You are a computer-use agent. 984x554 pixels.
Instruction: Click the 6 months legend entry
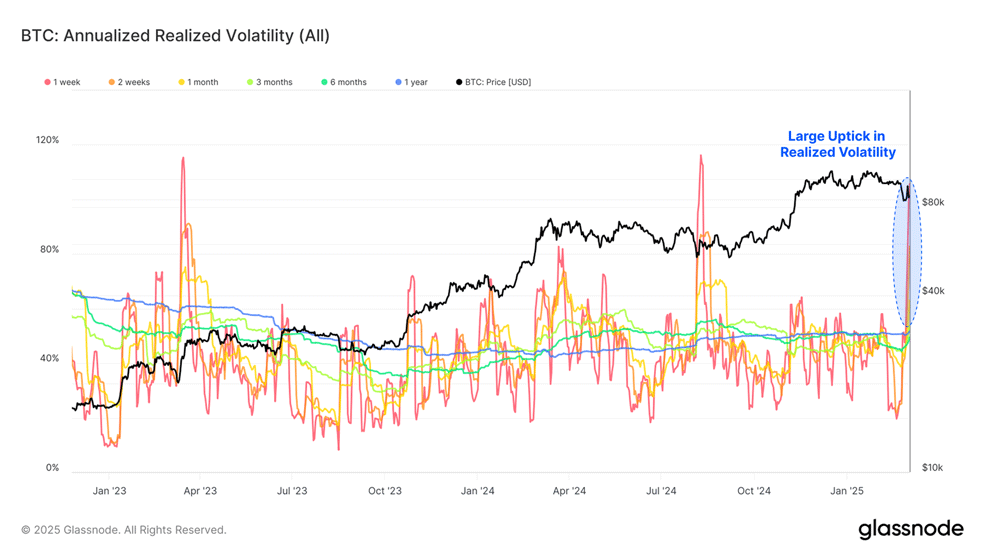[344, 82]
